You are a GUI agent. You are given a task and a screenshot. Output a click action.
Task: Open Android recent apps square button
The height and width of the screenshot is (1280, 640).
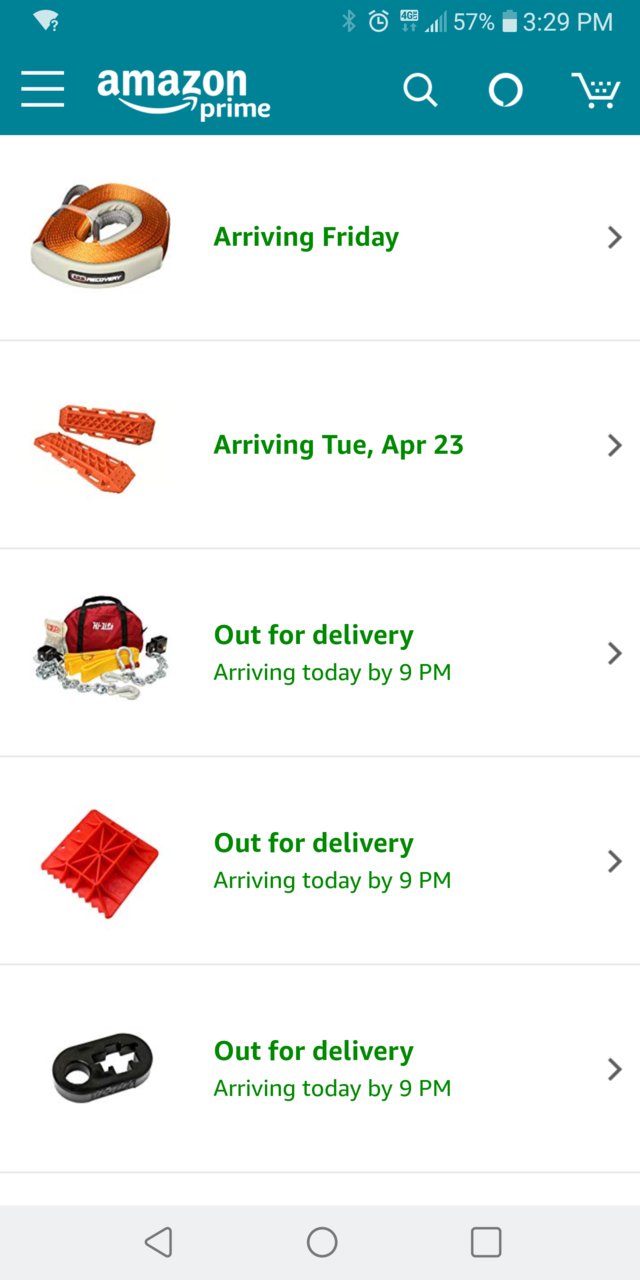[x=486, y=1242]
